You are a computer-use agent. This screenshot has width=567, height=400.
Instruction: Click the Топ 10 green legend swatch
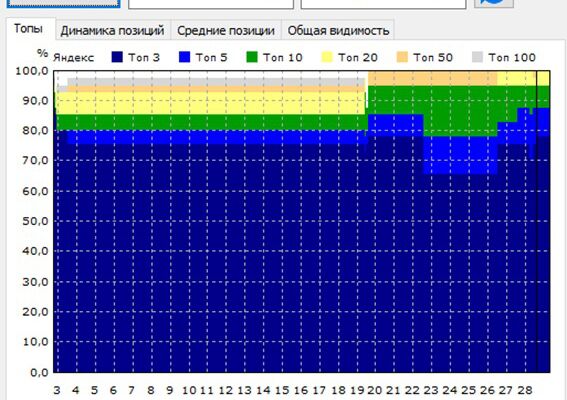pos(252,57)
